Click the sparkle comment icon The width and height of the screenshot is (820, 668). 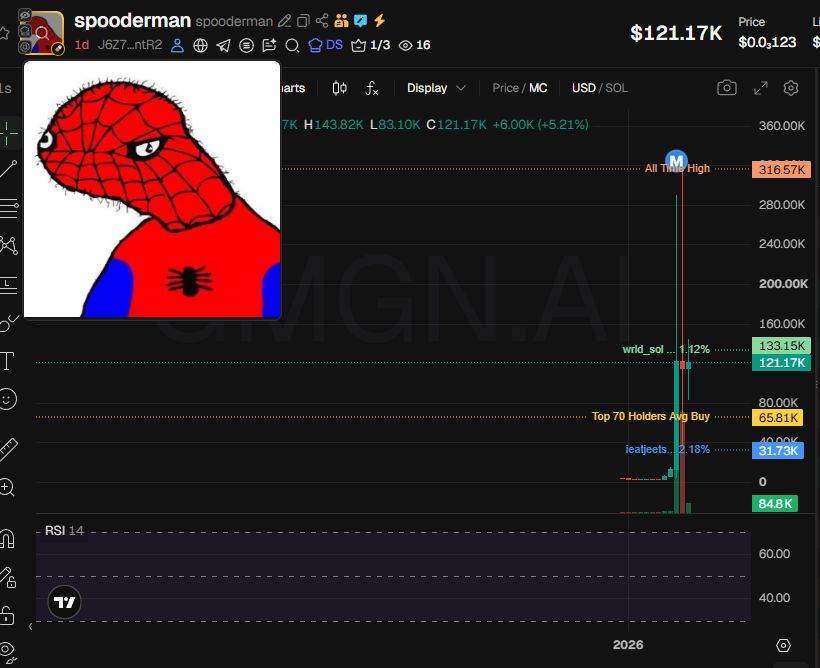269,46
